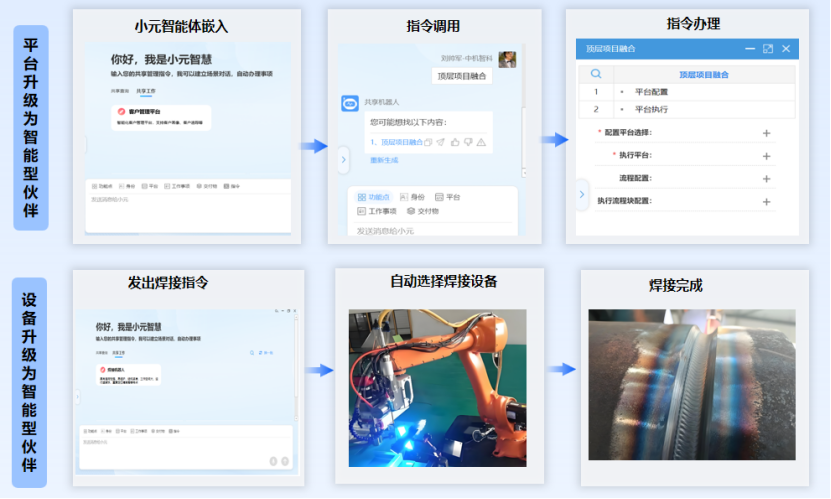Expand the 流程配置 plus button
831x499 pixels.
click(767, 179)
